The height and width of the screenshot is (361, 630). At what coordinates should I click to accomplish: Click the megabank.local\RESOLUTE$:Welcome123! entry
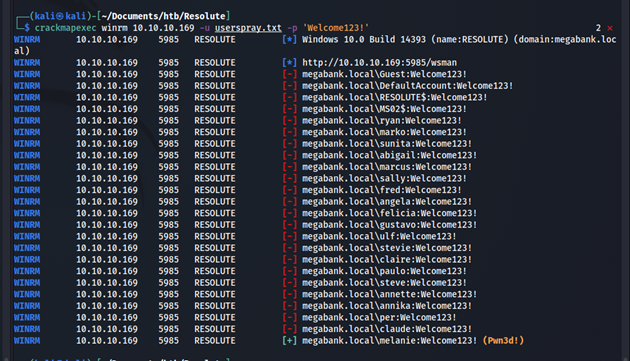(395, 98)
